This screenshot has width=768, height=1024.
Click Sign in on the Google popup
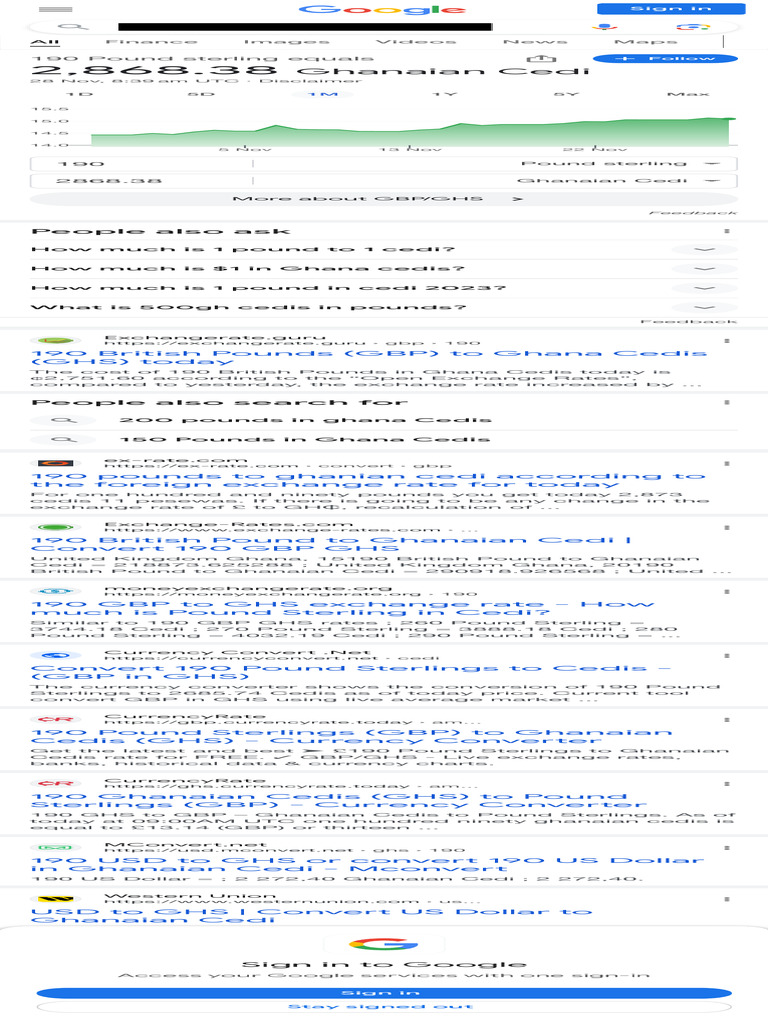point(384,993)
